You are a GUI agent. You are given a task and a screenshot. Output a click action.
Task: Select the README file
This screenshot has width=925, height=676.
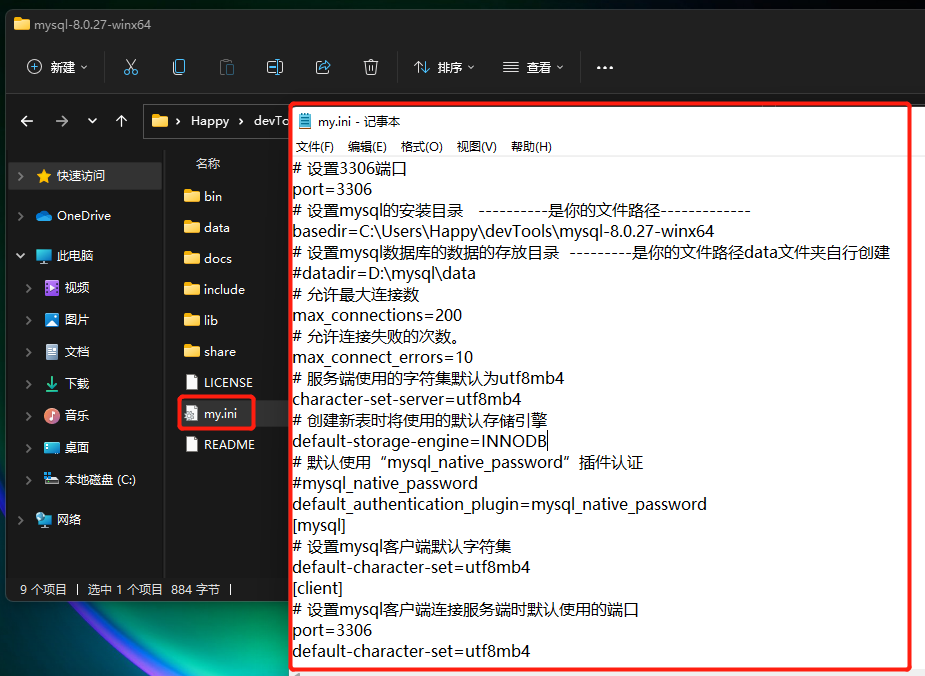point(219,444)
